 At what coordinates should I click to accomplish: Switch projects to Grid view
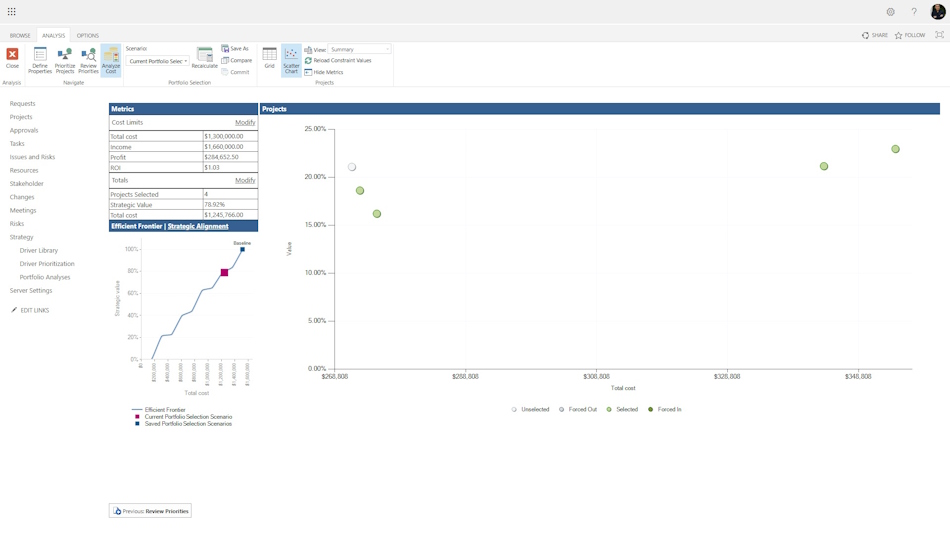point(270,58)
